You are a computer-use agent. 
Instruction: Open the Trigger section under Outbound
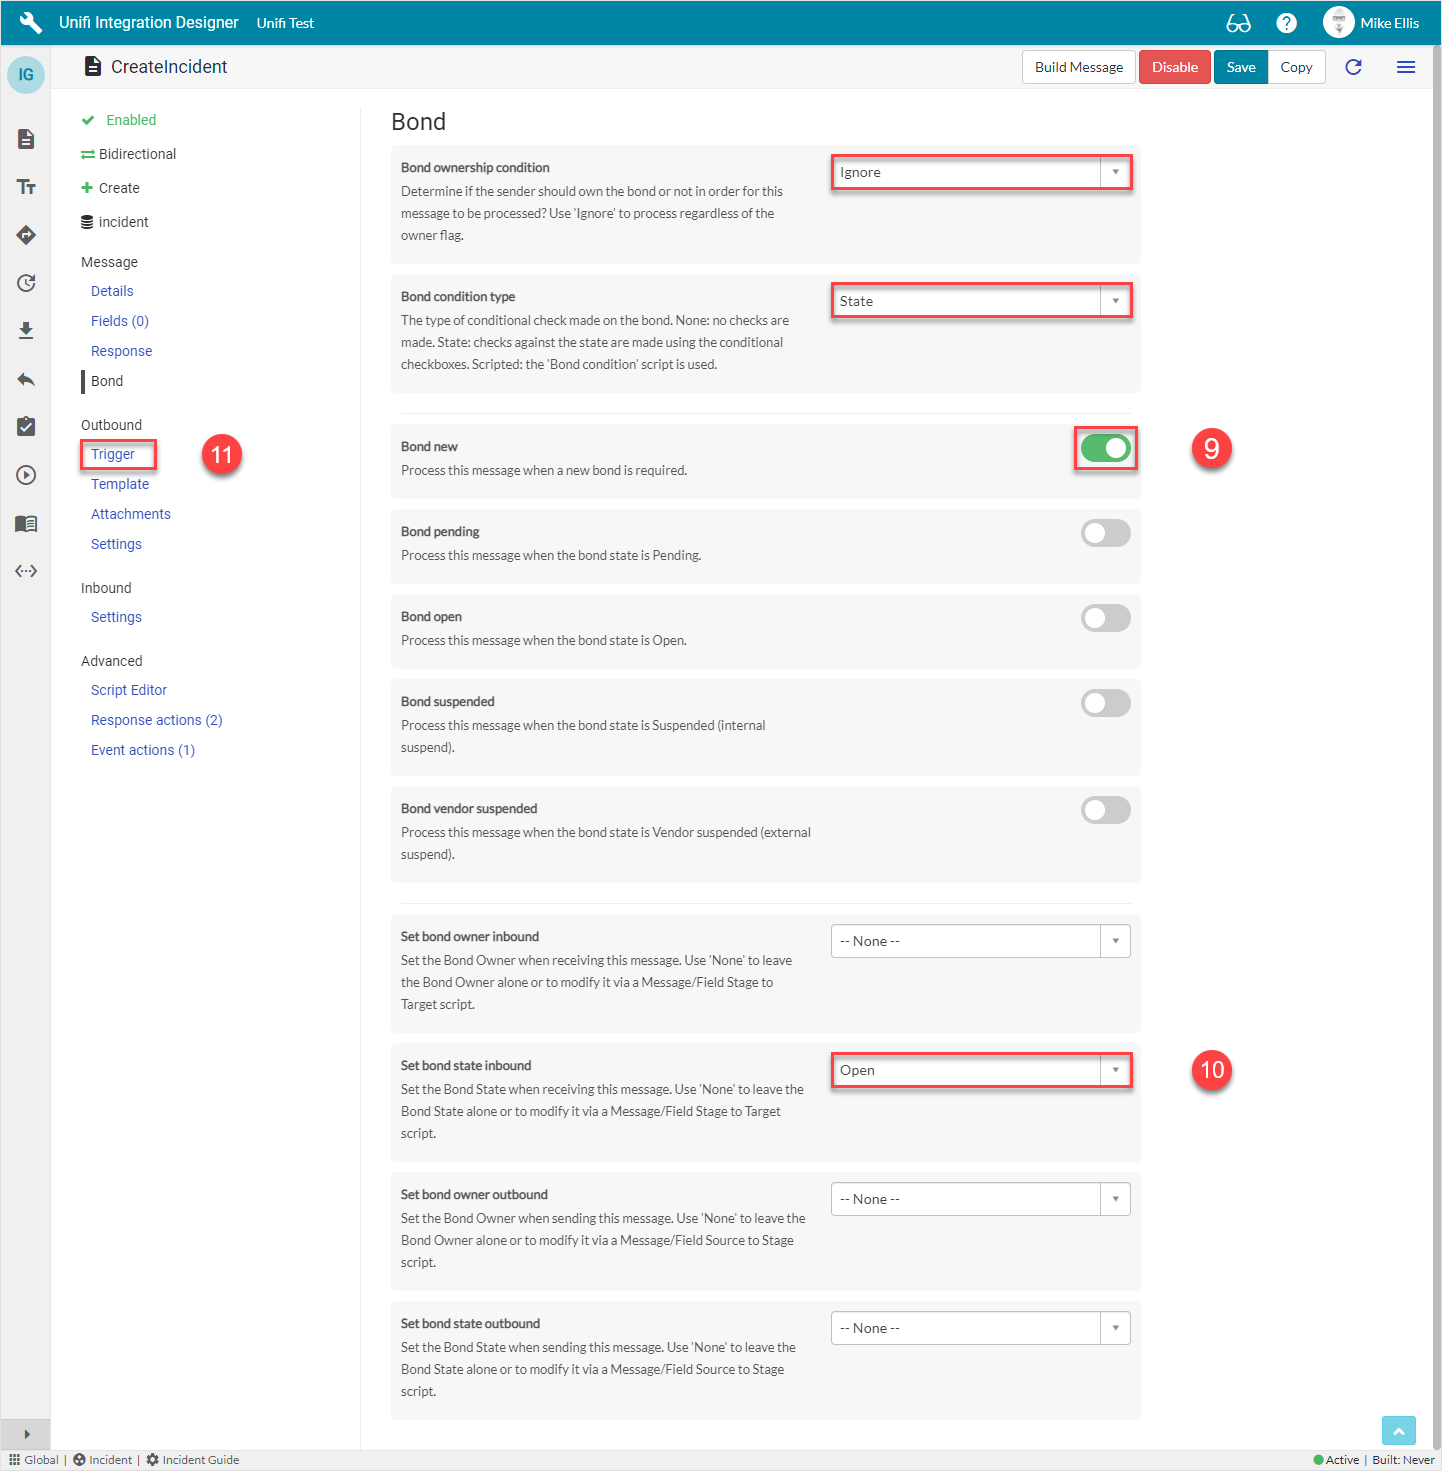[113, 454]
